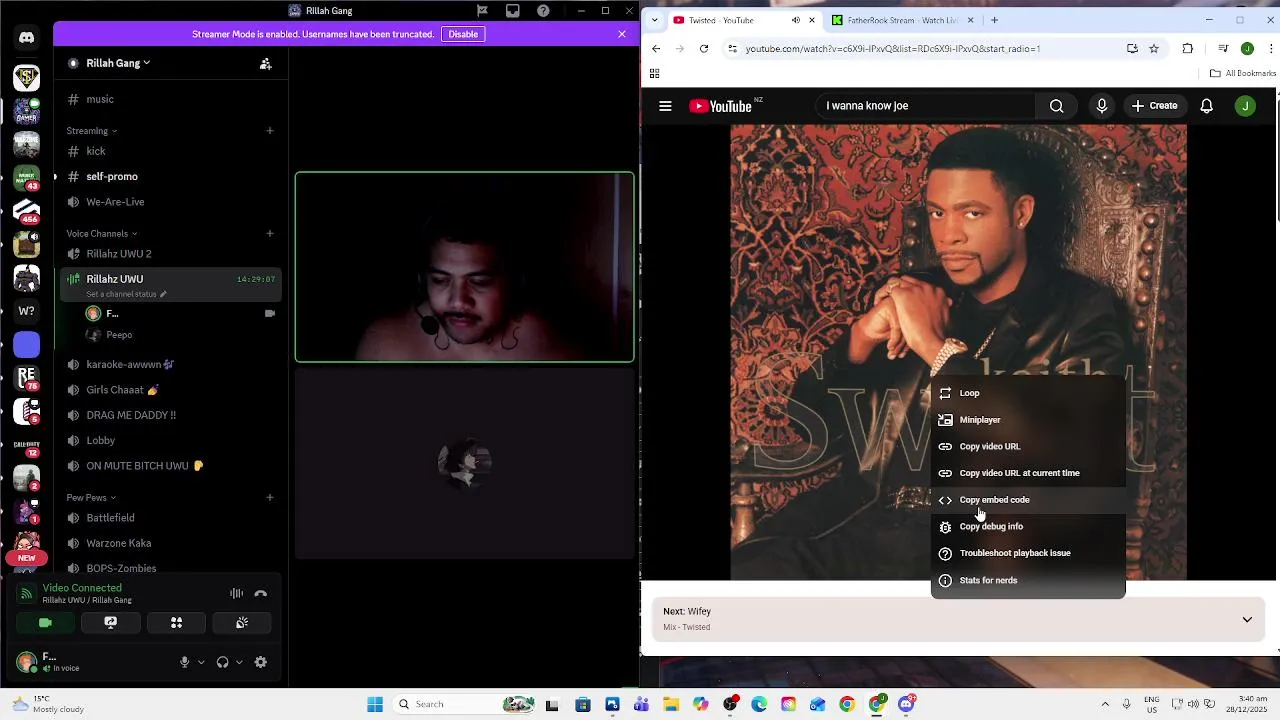
Task: Run search with the magnifier button
Action: pyautogui.click(x=1056, y=106)
